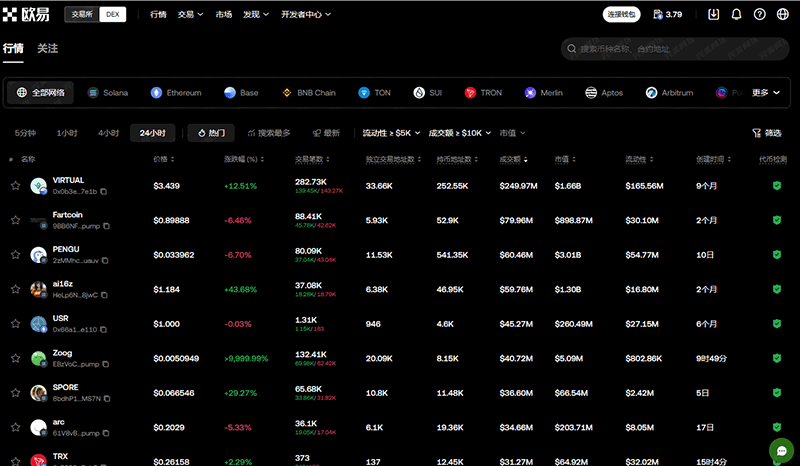Open language globe icon
Viewport: 800px width, 466px height.
[783, 14]
